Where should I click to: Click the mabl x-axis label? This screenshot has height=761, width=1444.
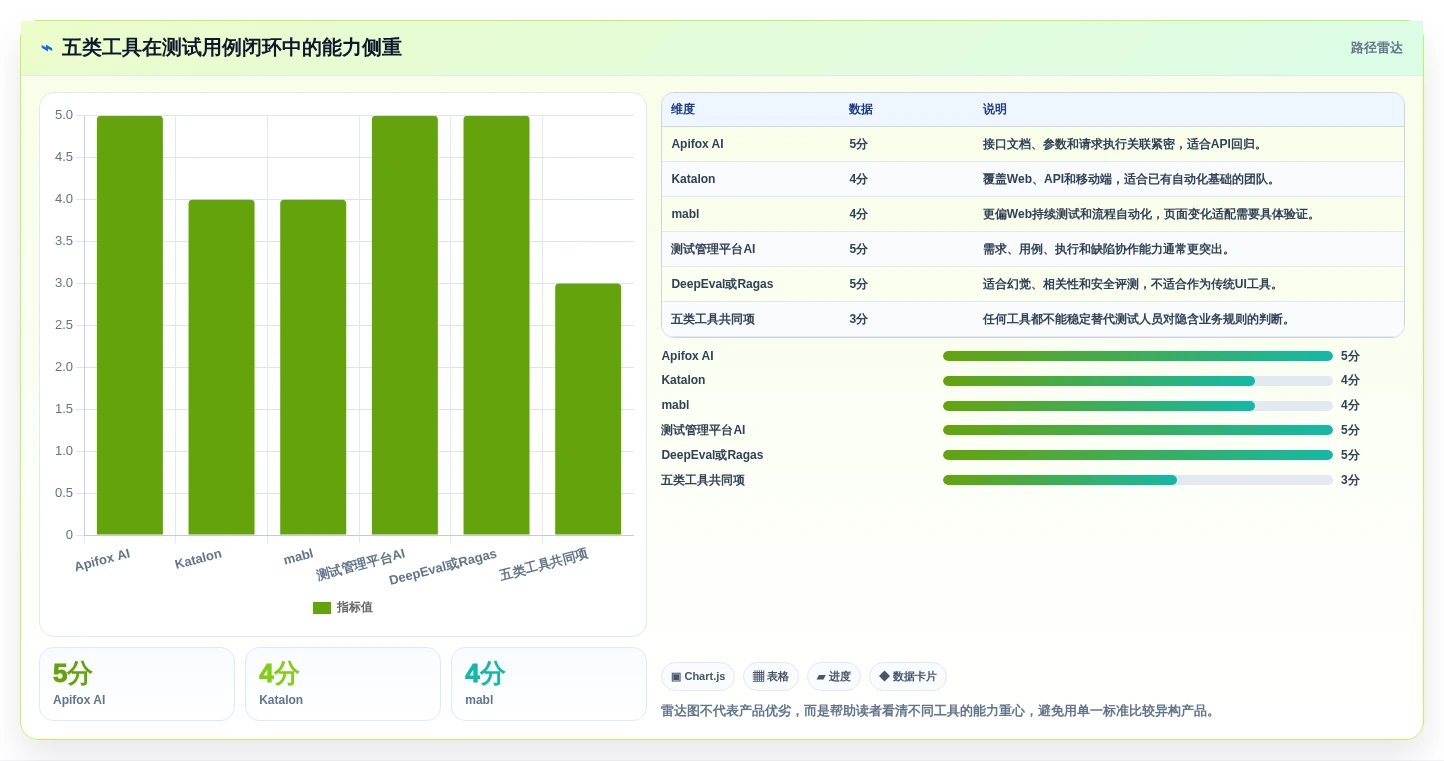click(x=298, y=556)
